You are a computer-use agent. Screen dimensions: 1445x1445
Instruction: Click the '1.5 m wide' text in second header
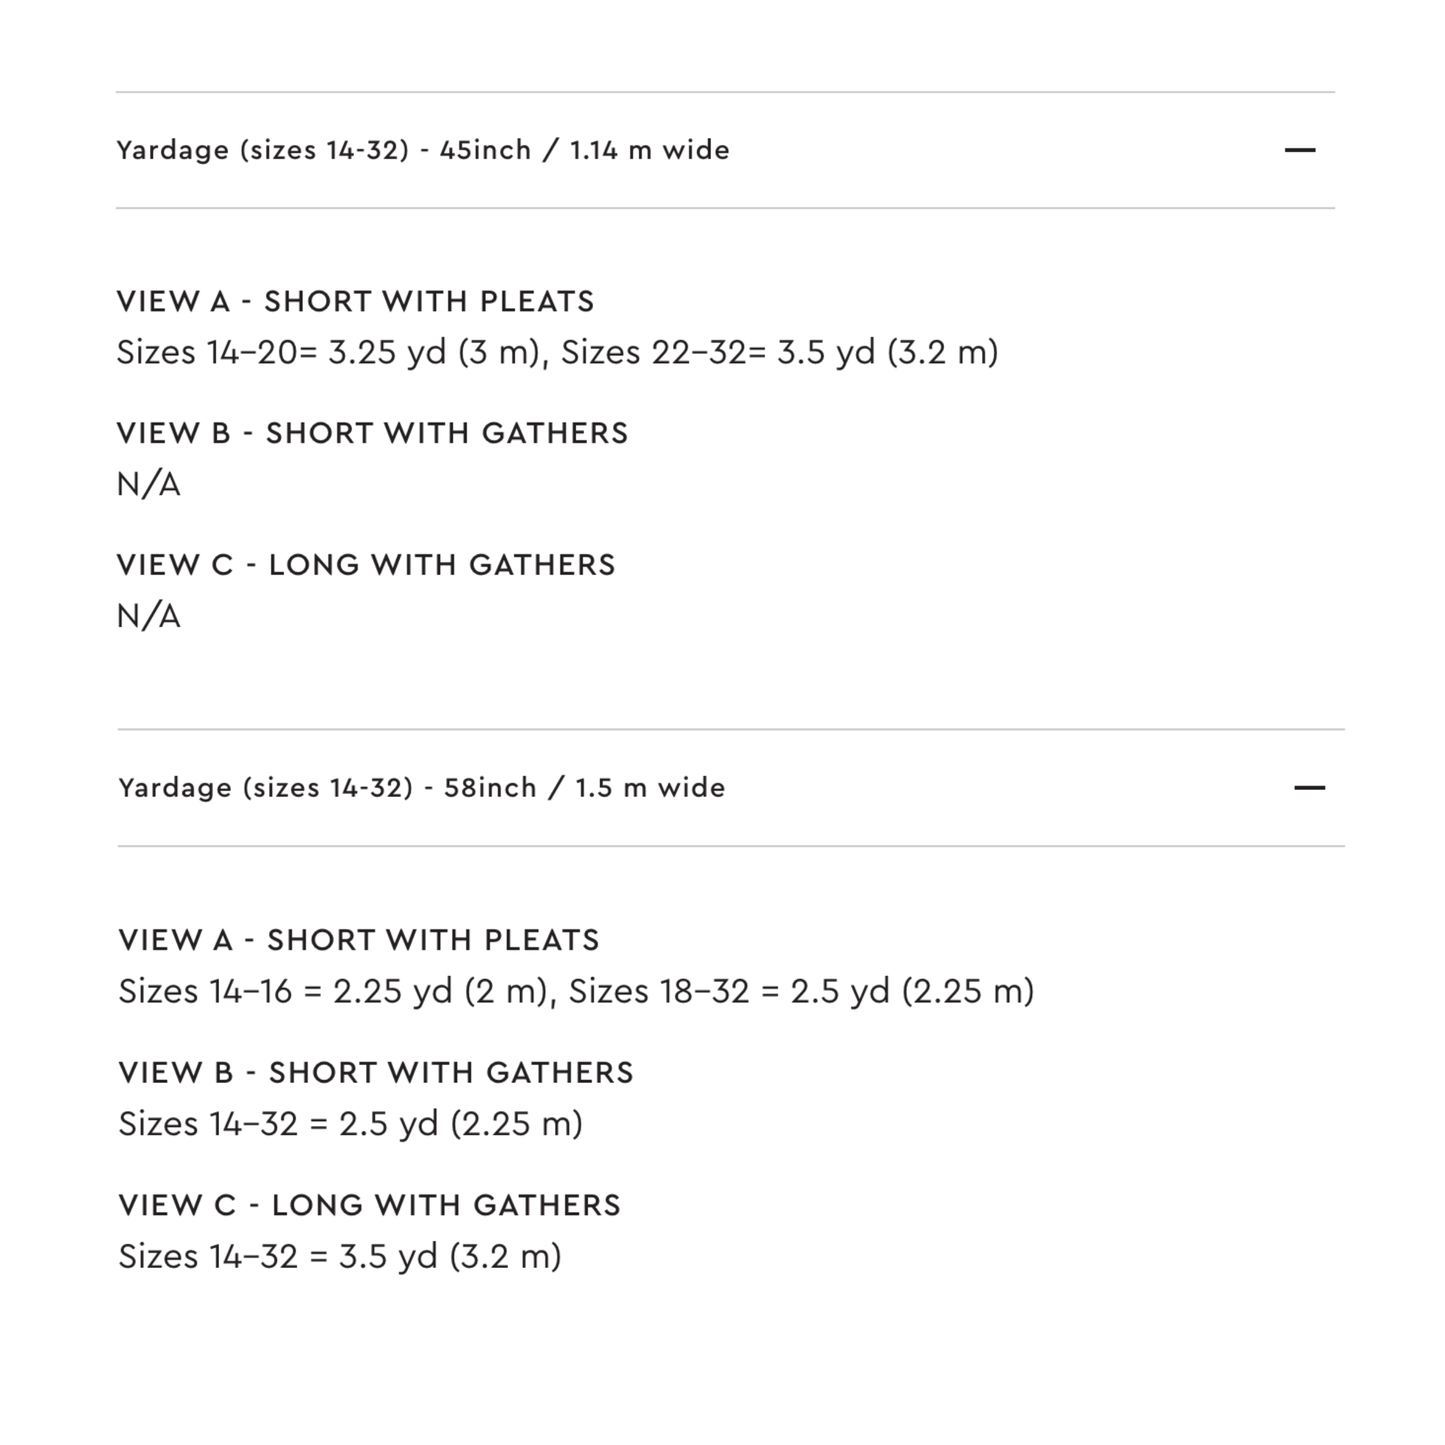(650, 788)
